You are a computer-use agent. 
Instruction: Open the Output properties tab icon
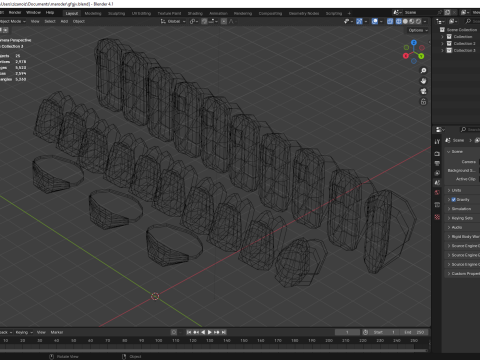click(437, 163)
